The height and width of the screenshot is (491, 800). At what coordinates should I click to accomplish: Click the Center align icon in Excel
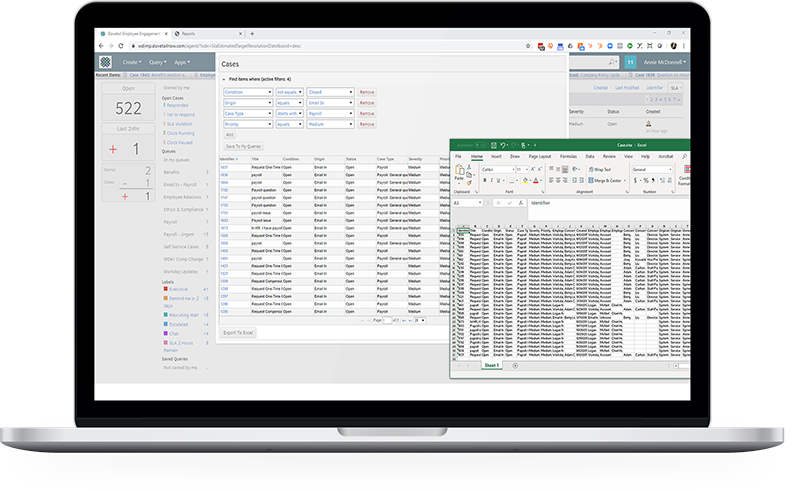point(558,180)
